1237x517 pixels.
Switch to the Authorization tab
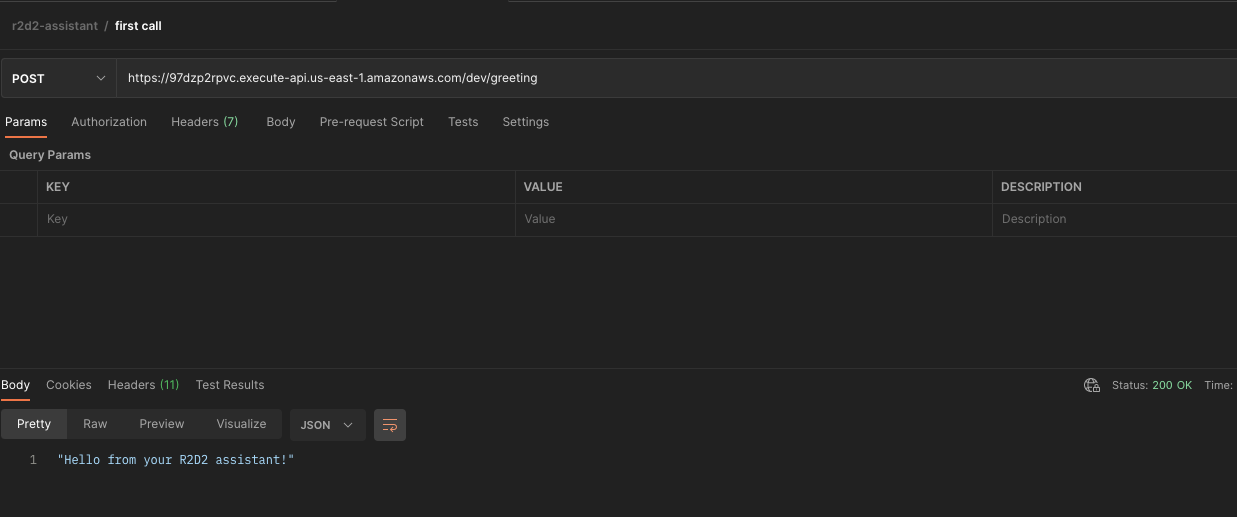coord(109,122)
